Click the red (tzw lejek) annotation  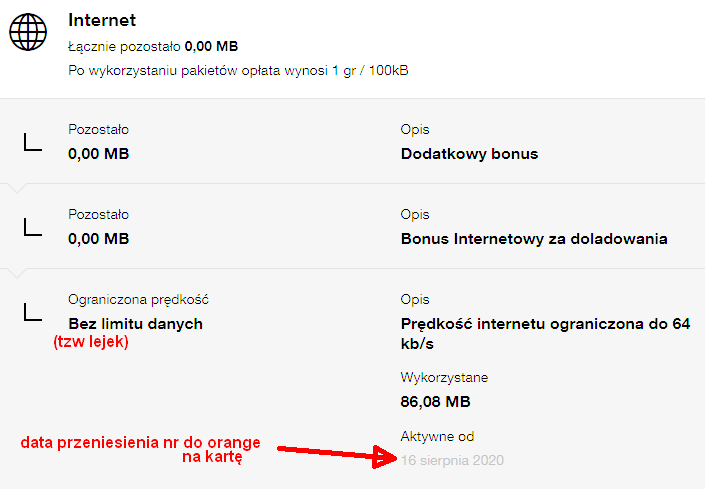coord(91,342)
